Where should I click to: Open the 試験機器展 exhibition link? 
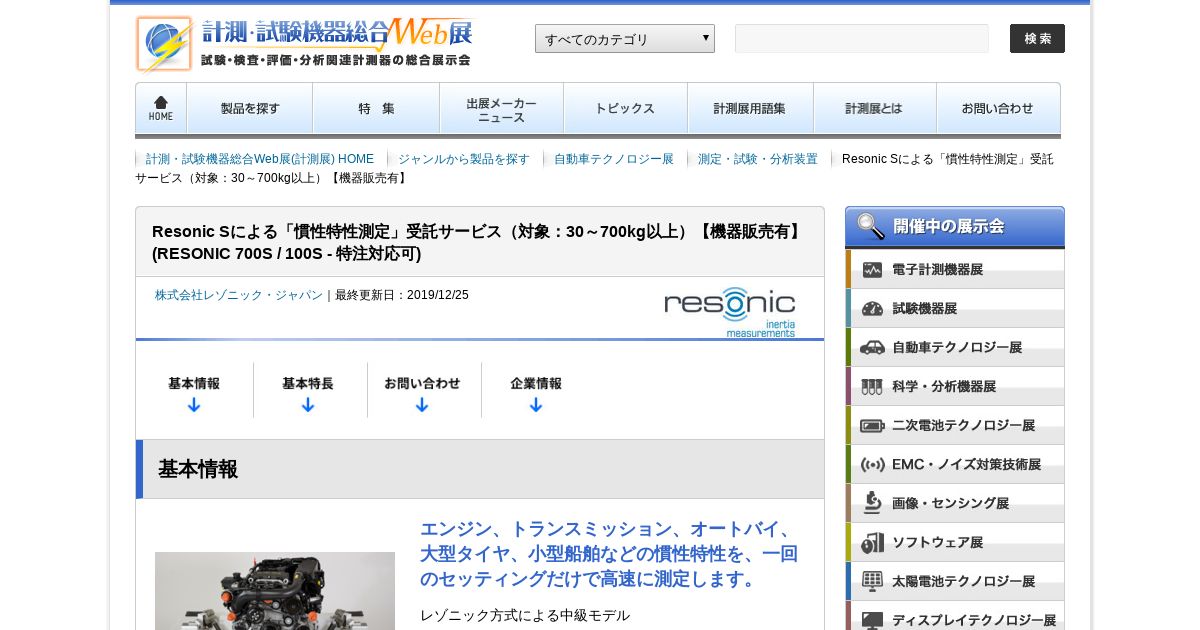click(955, 309)
